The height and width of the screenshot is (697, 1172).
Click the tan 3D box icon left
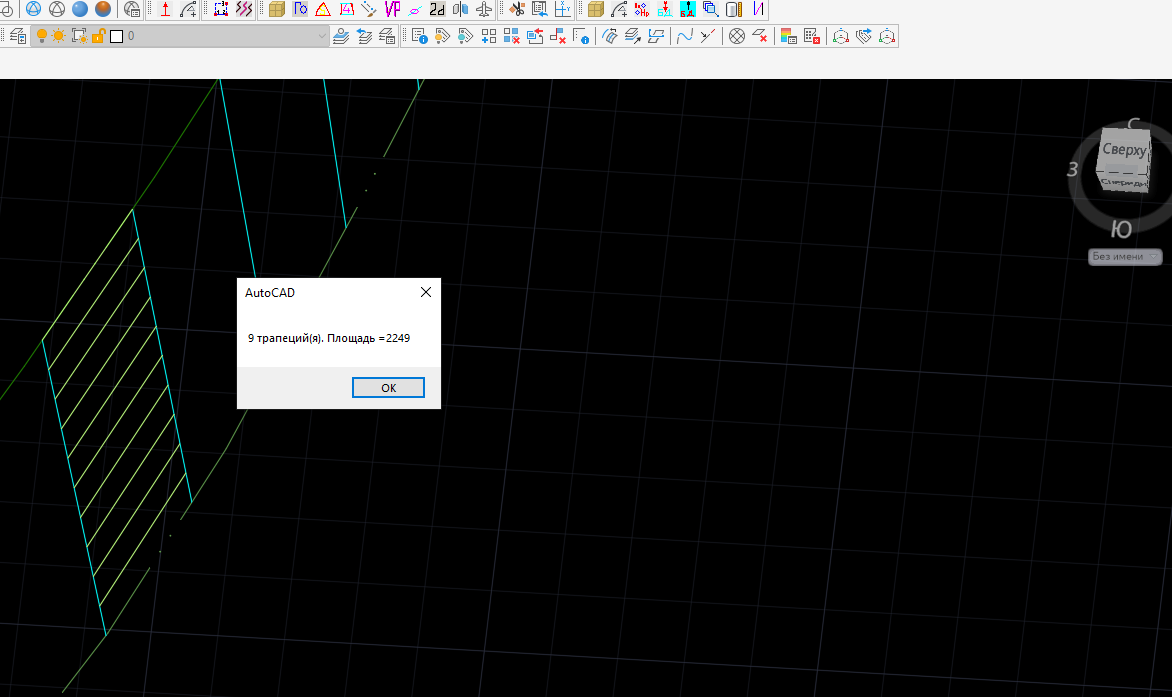click(x=277, y=9)
